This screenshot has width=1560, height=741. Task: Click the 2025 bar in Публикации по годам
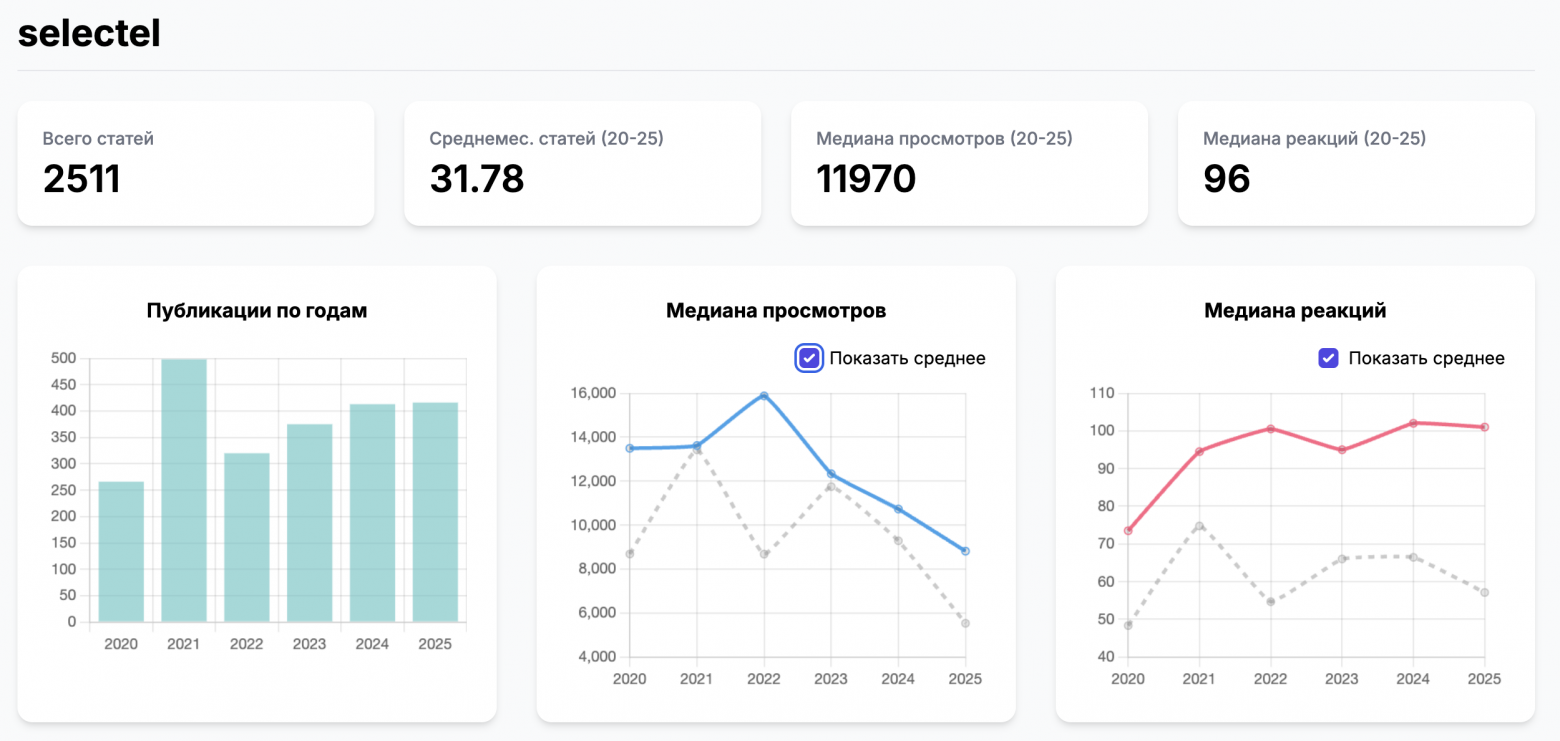click(436, 512)
